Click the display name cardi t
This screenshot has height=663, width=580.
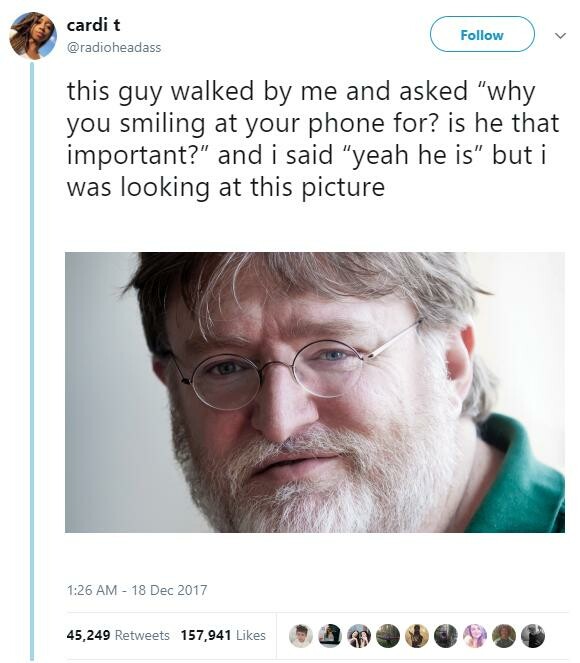[93, 25]
